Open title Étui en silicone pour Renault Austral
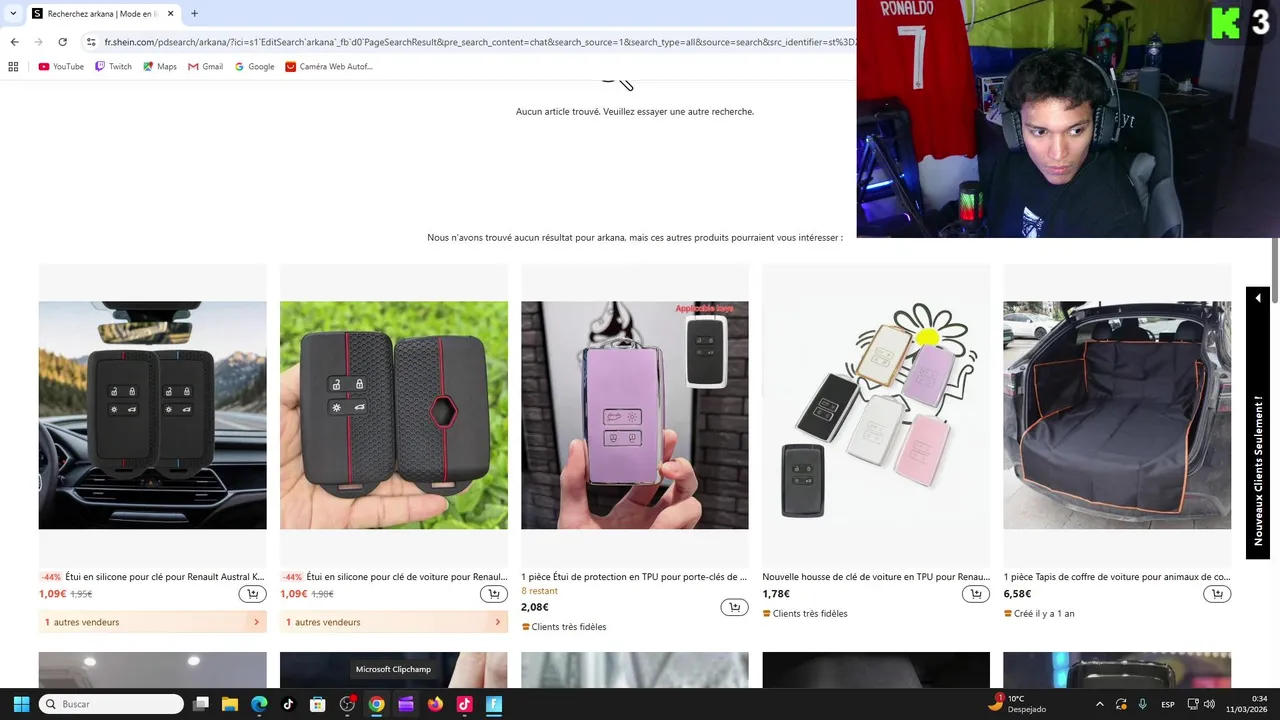 click(x=165, y=577)
